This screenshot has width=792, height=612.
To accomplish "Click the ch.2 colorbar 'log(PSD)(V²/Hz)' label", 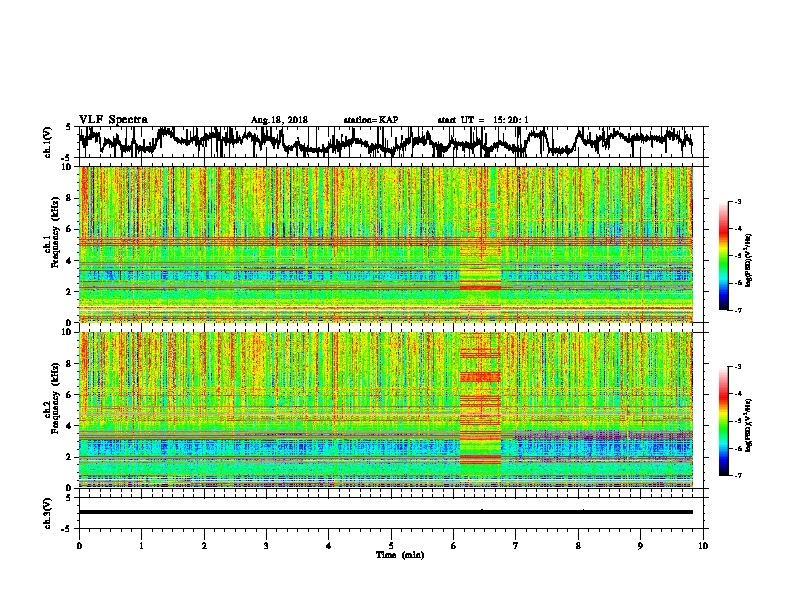I will pos(749,425).
